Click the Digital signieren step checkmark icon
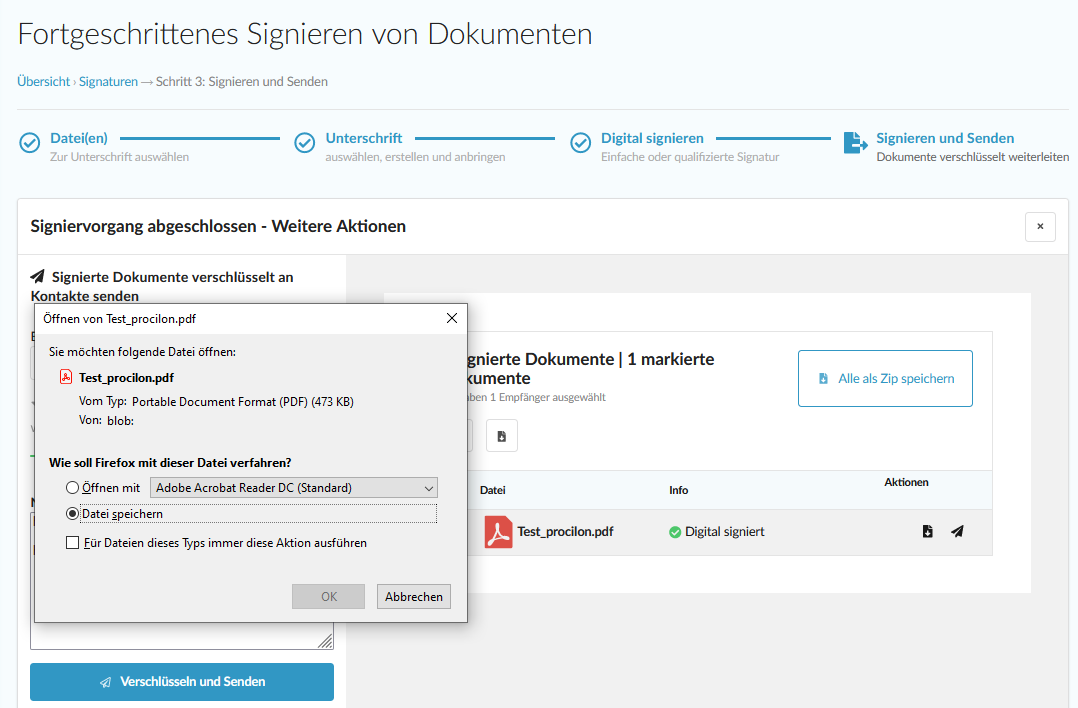The width and height of the screenshot is (1078, 708). point(580,143)
